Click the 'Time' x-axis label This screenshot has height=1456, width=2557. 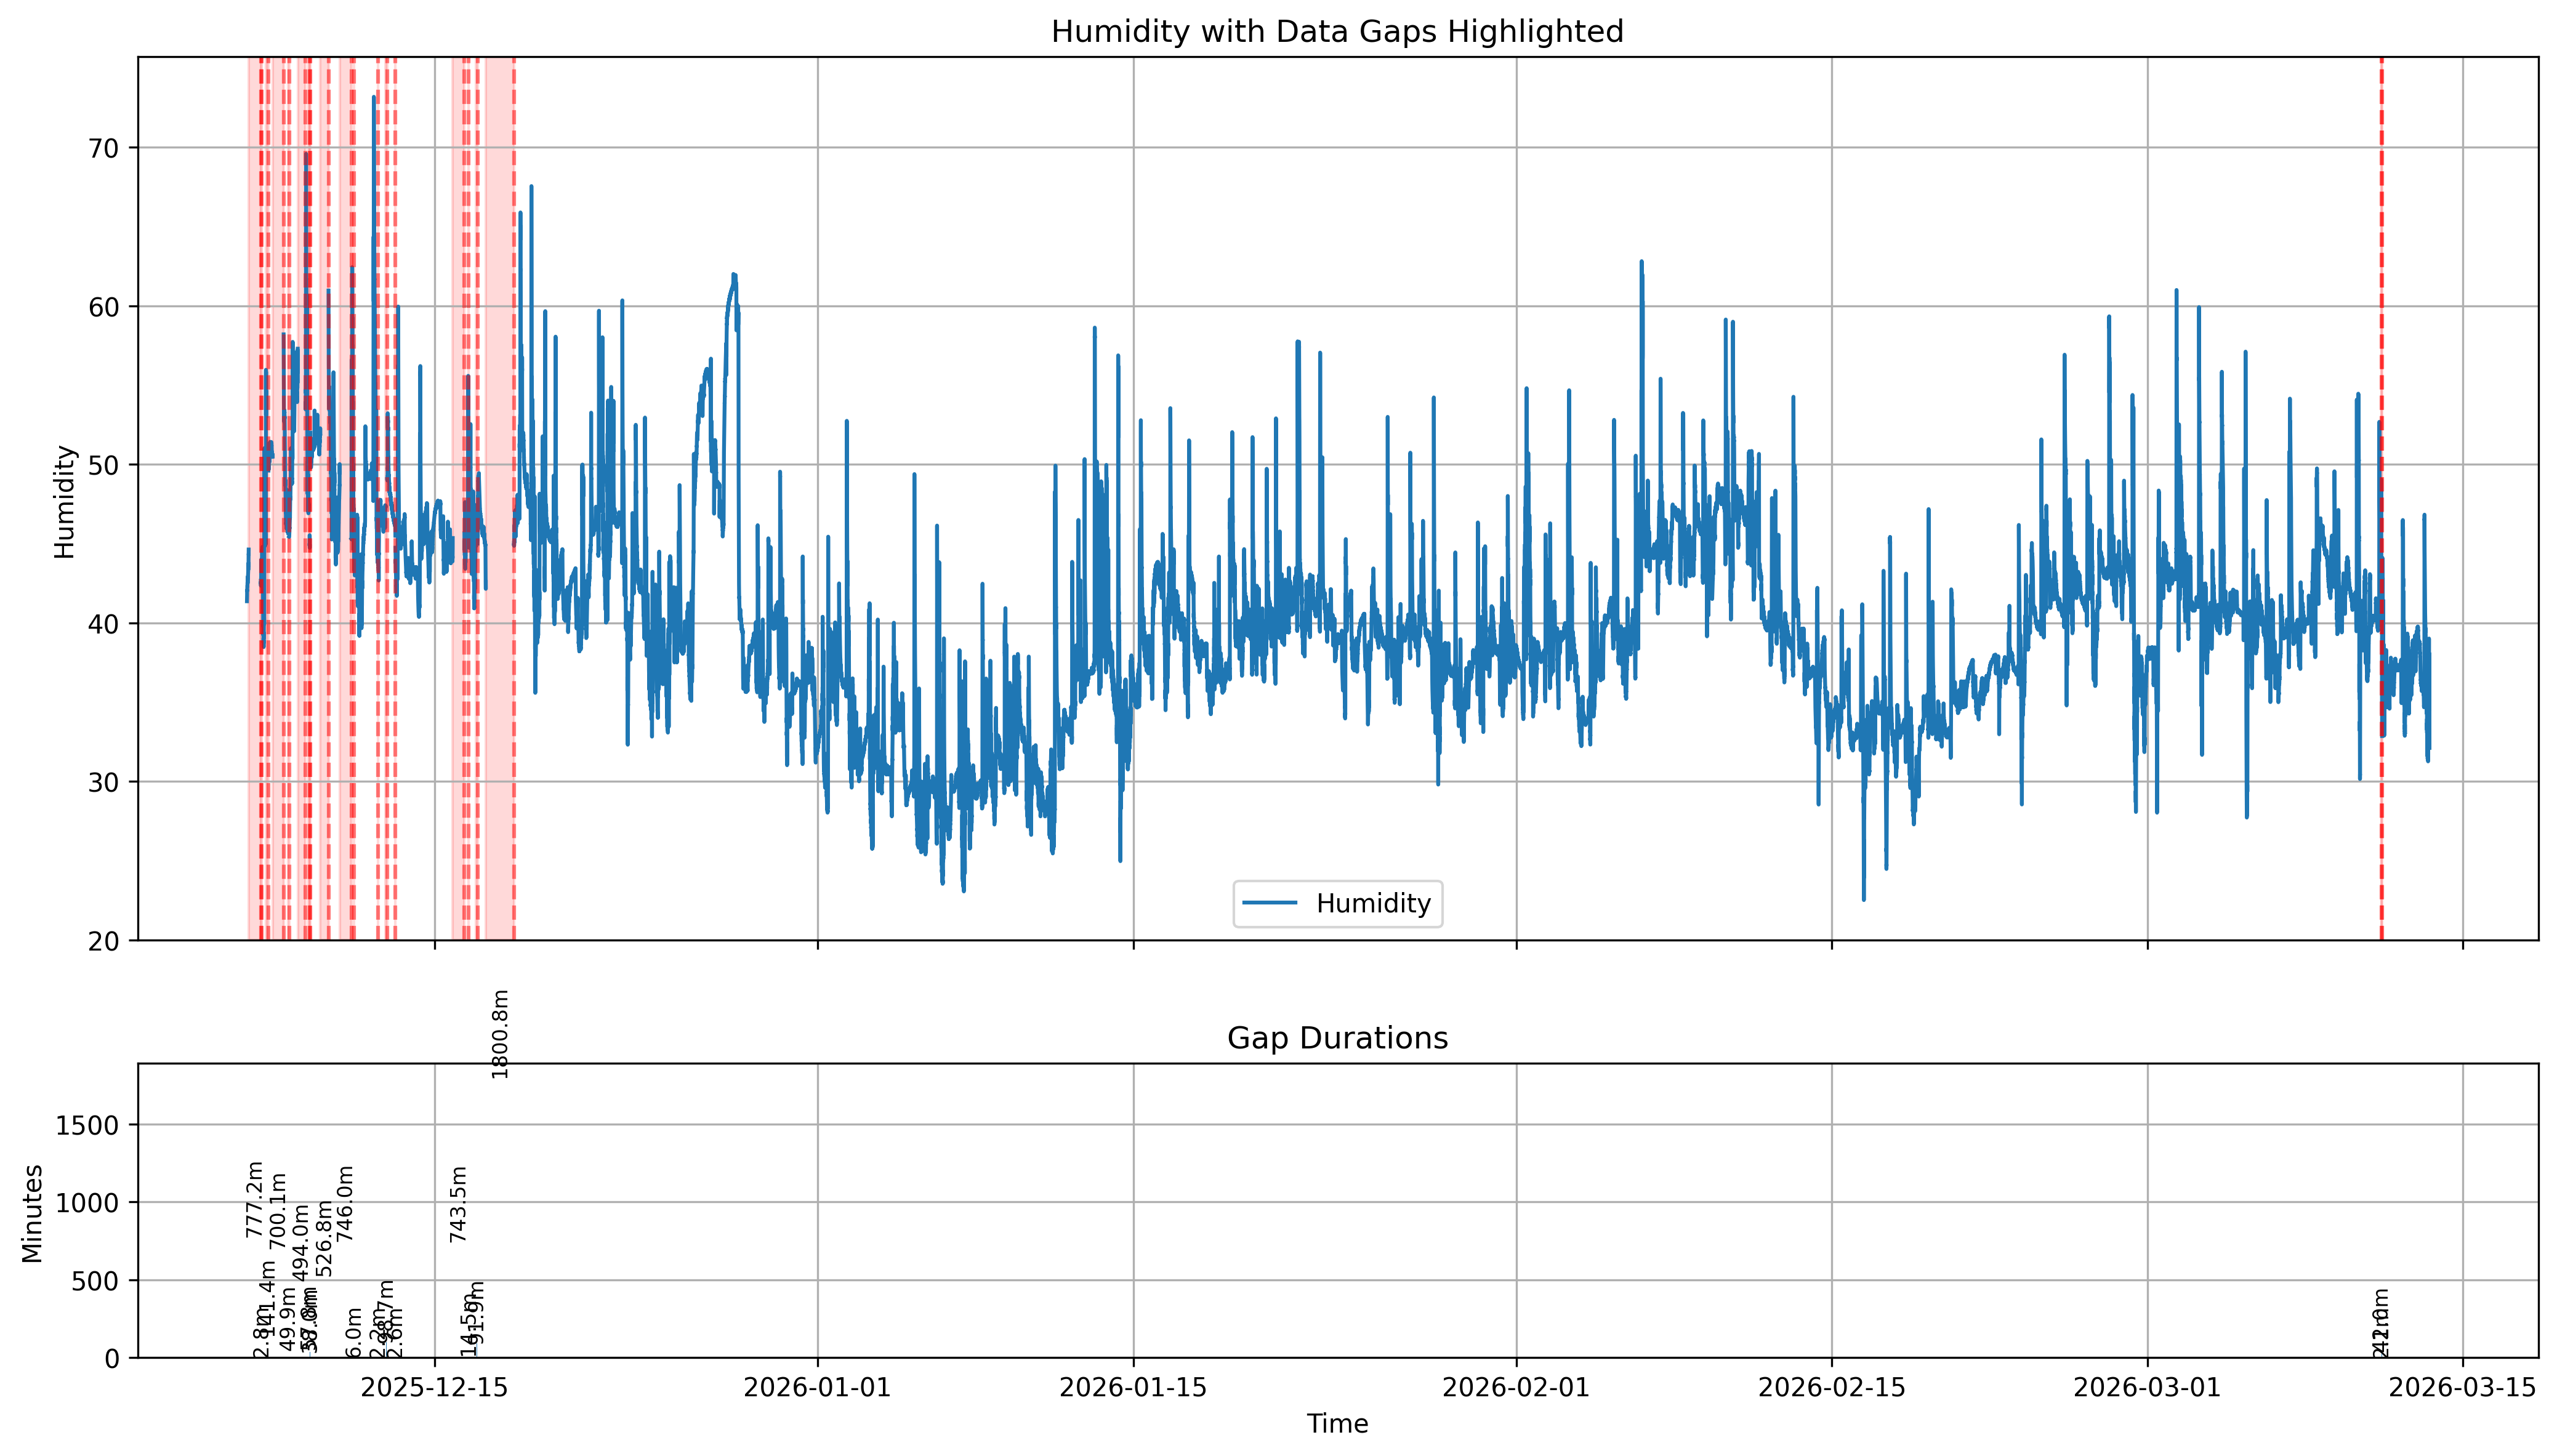click(x=1337, y=1424)
